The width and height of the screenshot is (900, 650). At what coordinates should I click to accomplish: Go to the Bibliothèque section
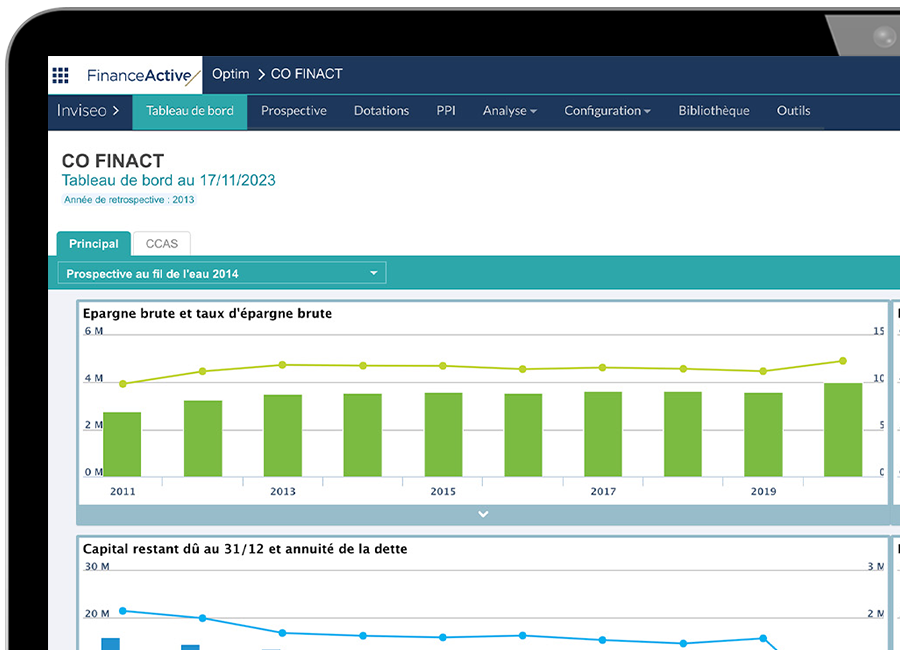click(x=713, y=111)
